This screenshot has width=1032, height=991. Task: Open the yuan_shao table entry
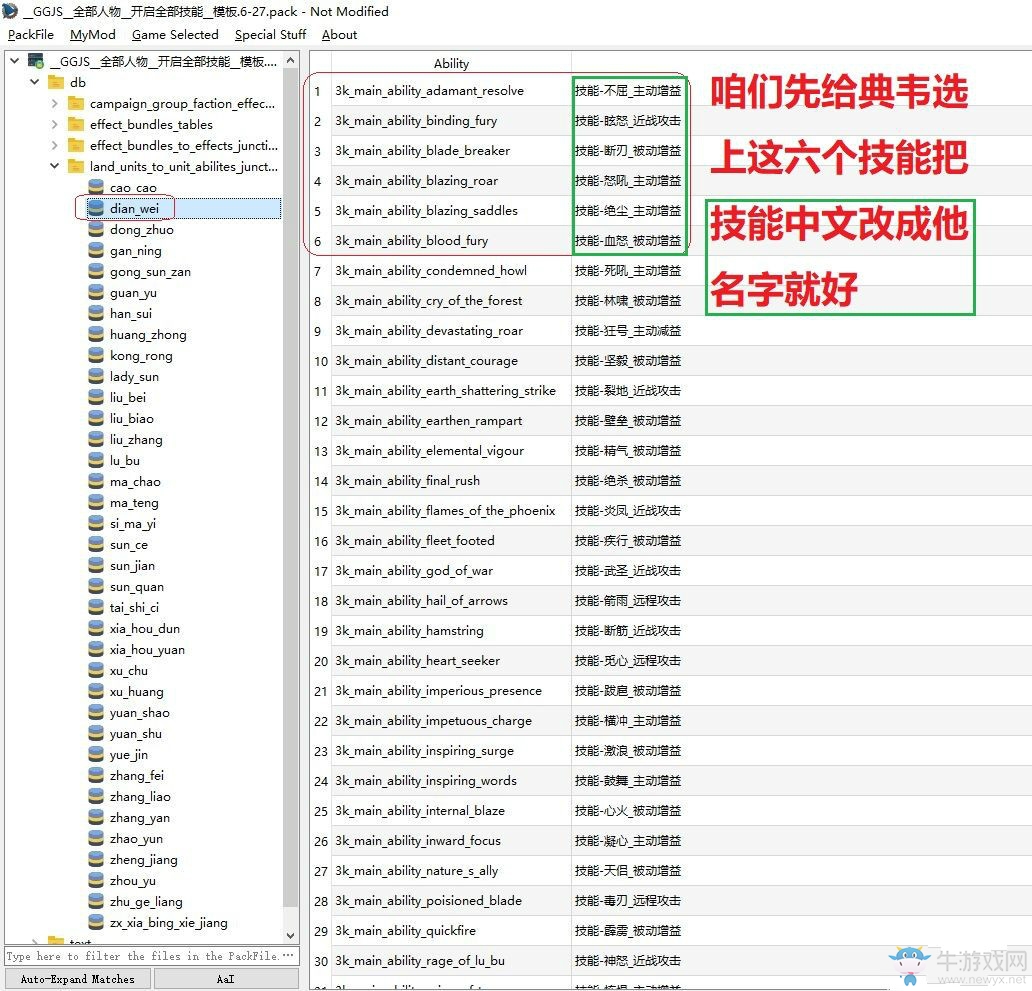point(140,713)
